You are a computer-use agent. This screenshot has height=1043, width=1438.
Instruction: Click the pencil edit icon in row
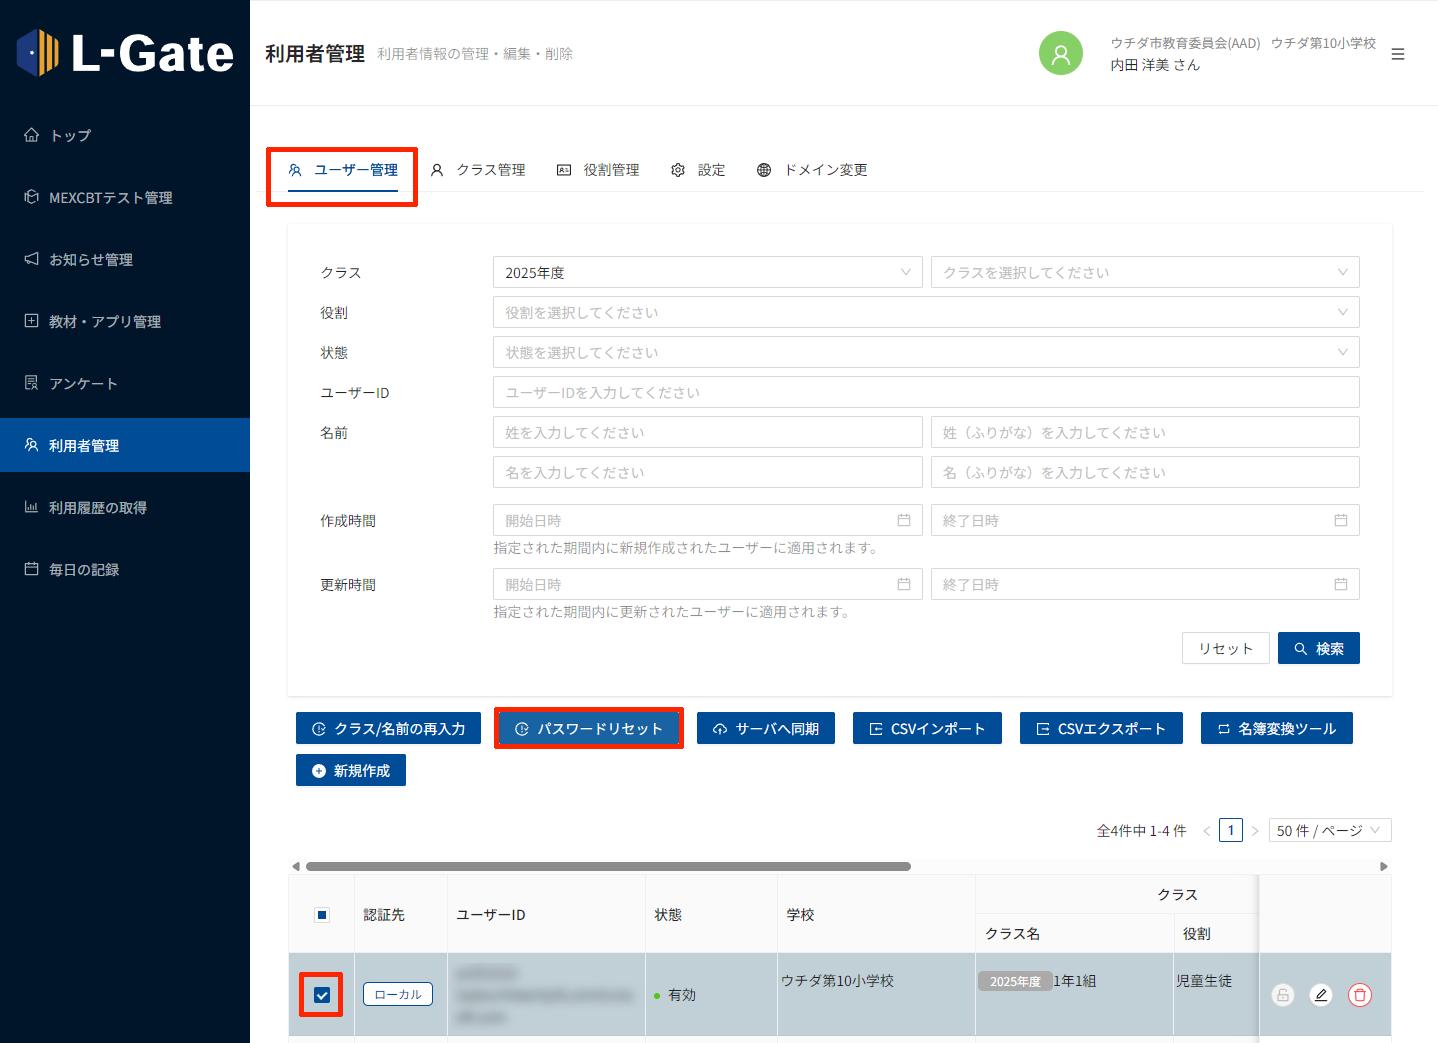point(1321,995)
